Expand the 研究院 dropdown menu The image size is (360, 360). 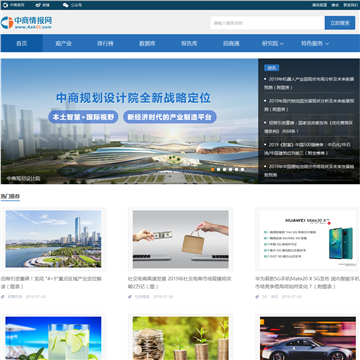click(x=273, y=43)
